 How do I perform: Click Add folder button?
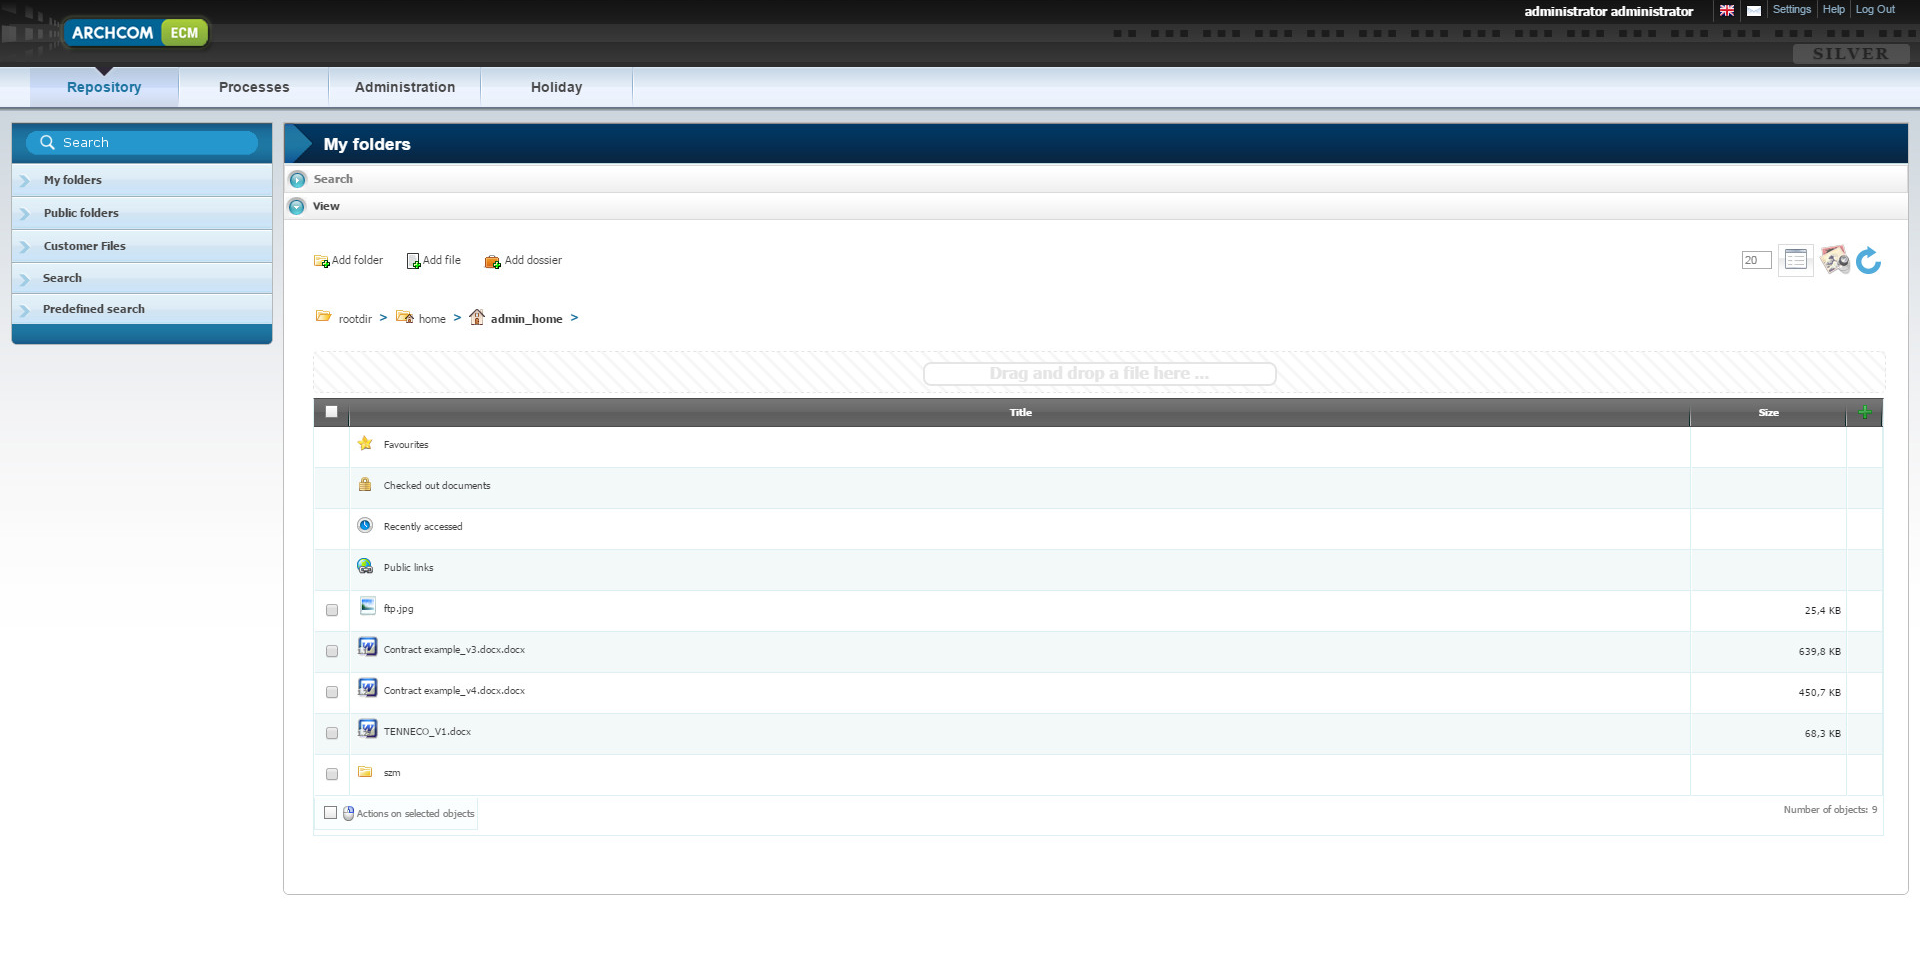(348, 261)
